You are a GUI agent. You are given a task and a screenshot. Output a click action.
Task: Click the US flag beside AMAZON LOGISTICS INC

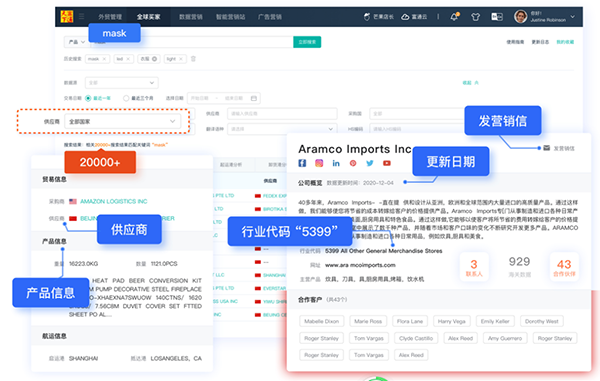tap(73, 201)
